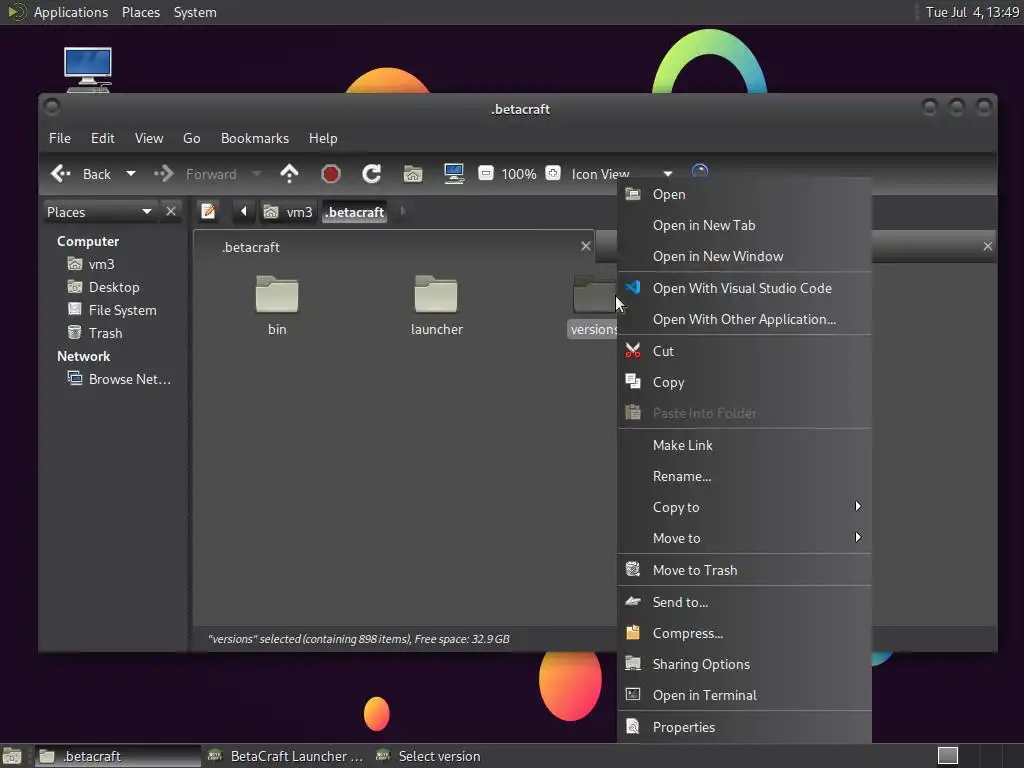
Task: Choose Move to Trash
Action: point(744,570)
